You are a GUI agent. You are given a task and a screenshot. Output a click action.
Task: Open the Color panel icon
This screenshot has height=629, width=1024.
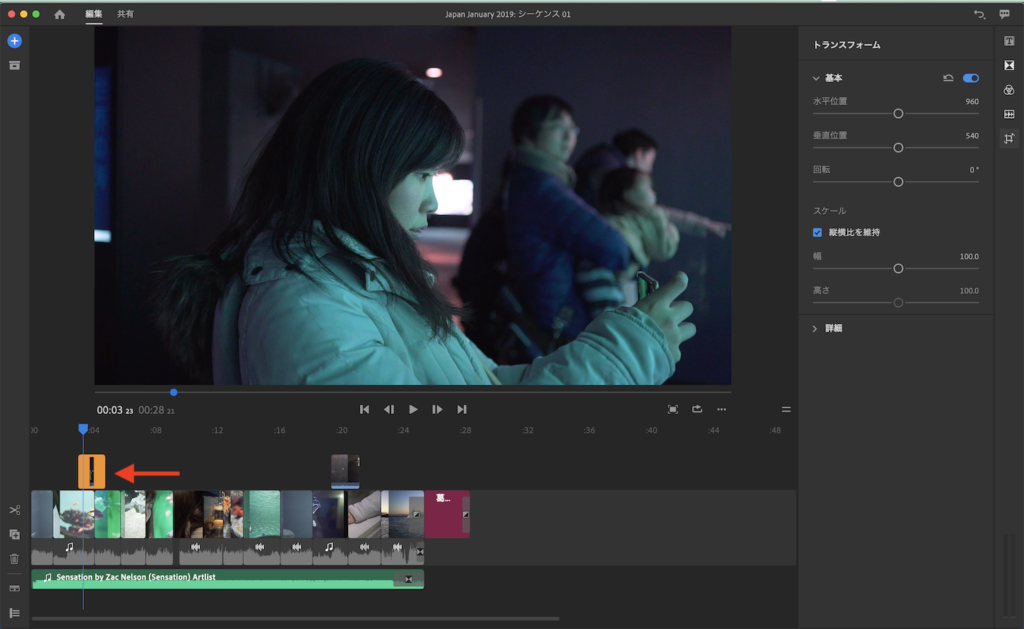(x=1009, y=90)
